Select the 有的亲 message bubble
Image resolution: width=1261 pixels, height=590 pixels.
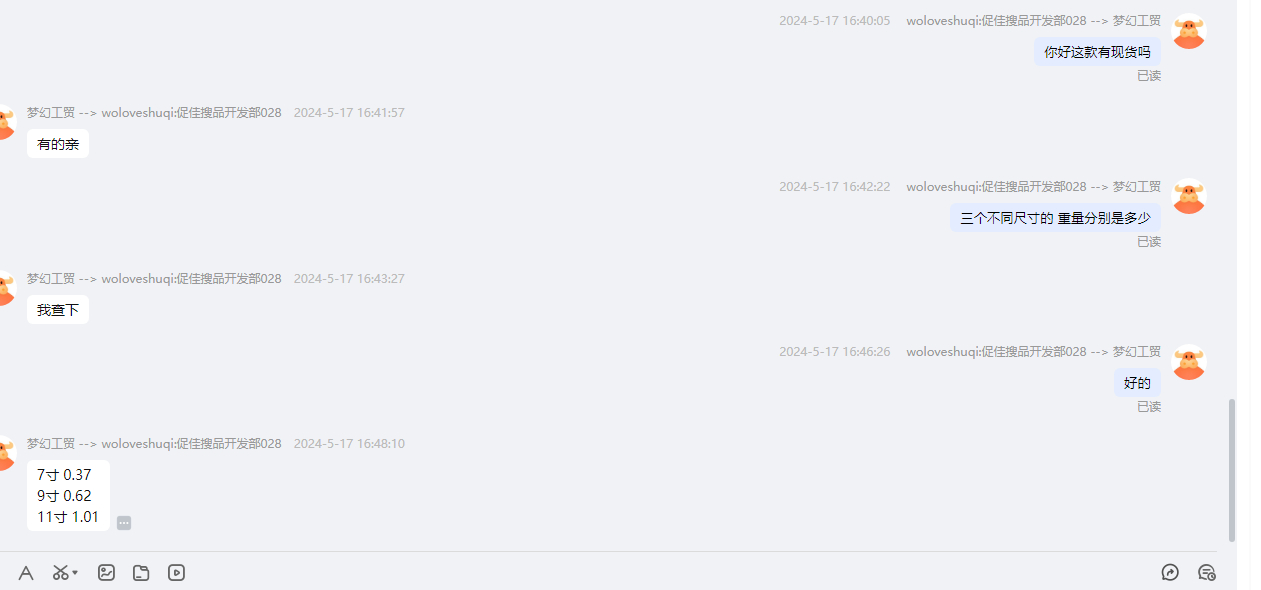click(x=58, y=144)
